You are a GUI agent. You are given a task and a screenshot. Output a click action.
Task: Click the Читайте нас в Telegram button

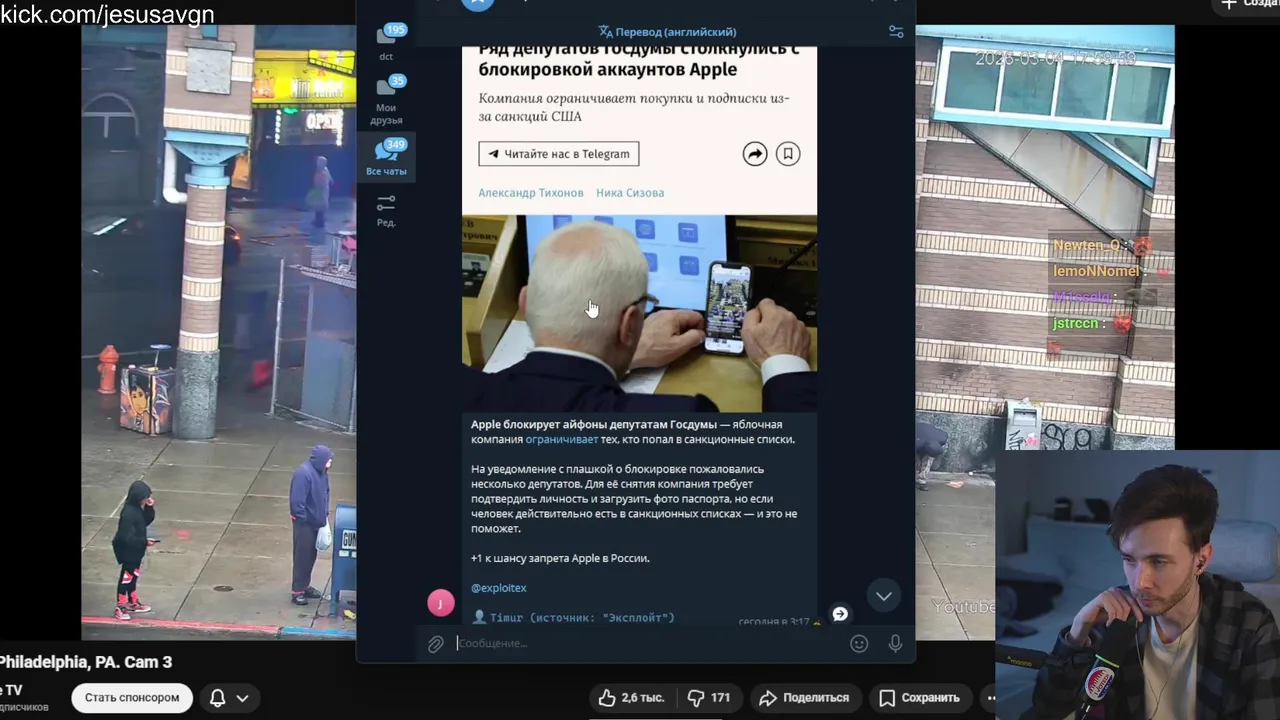pyautogui.click(x=558, y=154)
